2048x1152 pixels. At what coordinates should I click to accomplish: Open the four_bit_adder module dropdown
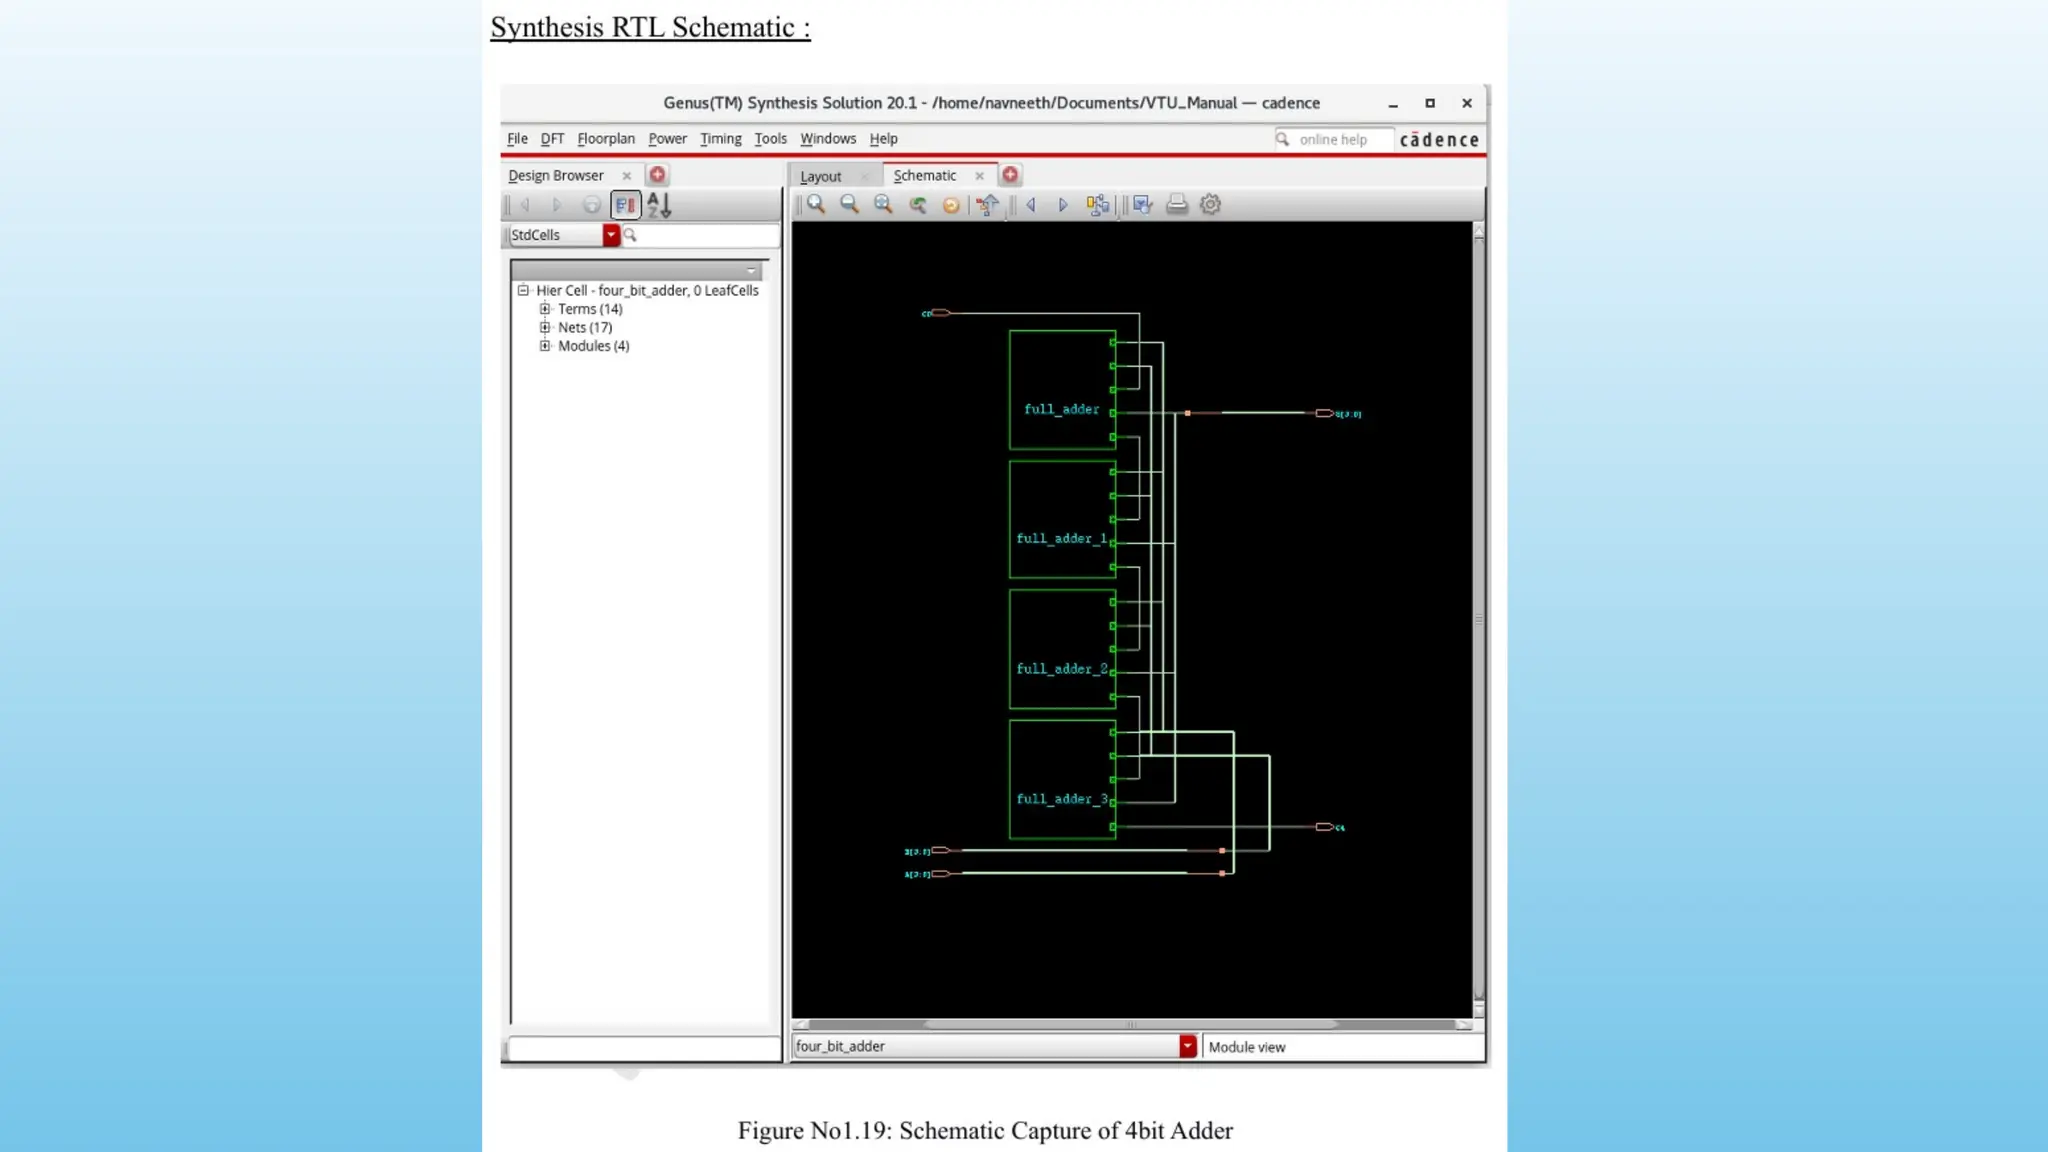point(1187,1046)
